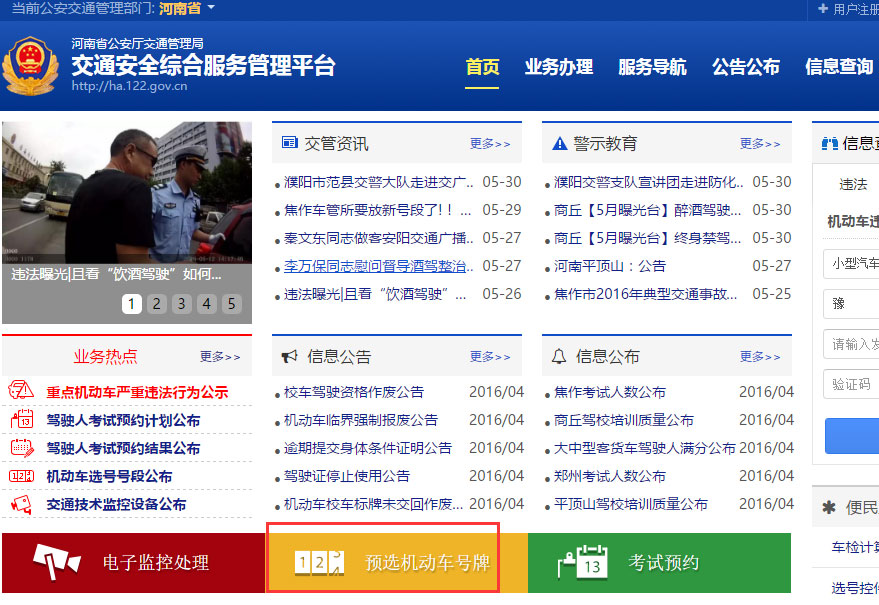Switch carousel to slide 3
The width and height of the screenshot is (879, 605).
(x=181, y=304)
